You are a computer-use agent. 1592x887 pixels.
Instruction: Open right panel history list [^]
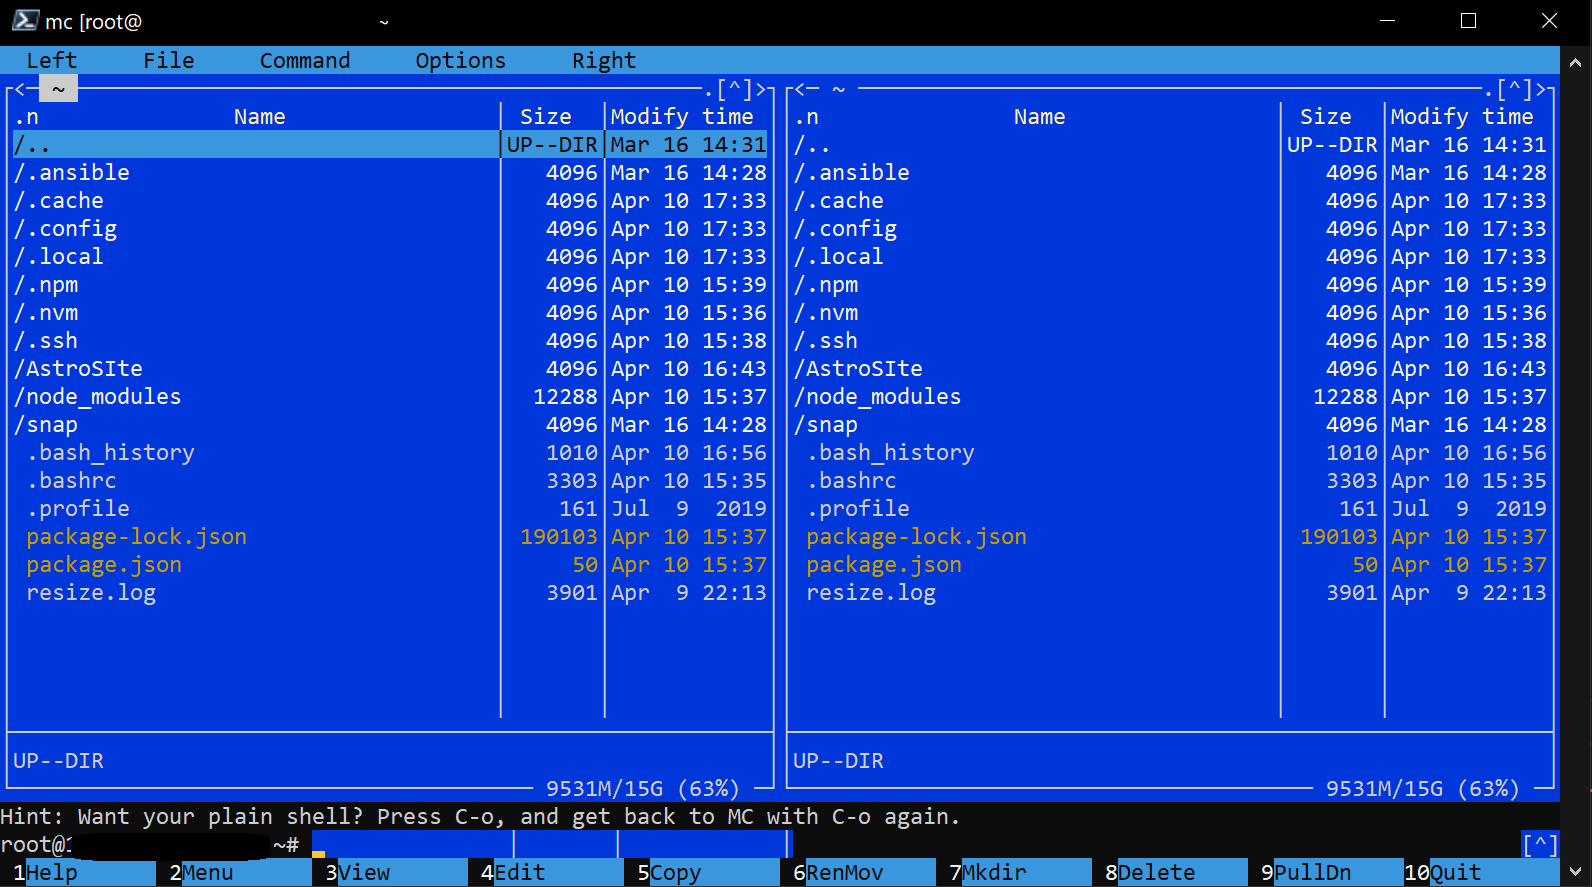point(1514,89)
